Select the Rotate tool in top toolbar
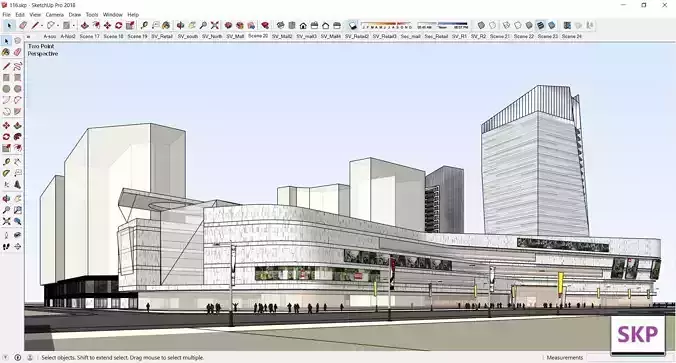Image resolution: width=676 pixels, height=363 pixels. point(119,25)
